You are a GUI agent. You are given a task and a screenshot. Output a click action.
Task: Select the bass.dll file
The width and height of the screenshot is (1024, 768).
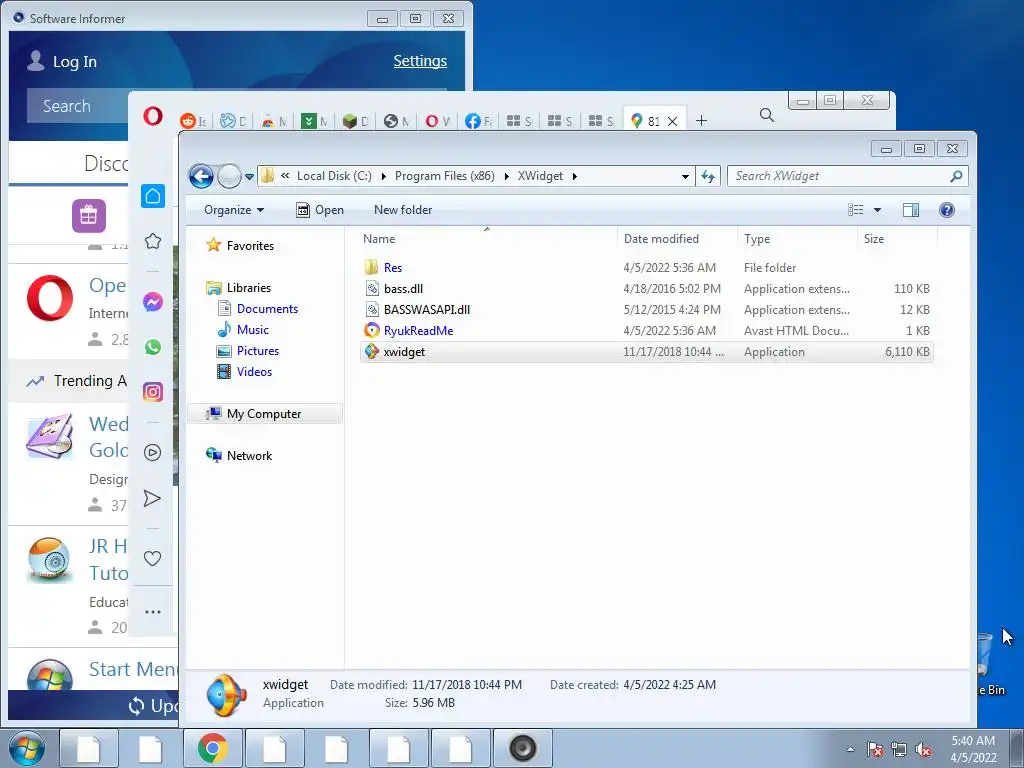[x=646, y=289]
